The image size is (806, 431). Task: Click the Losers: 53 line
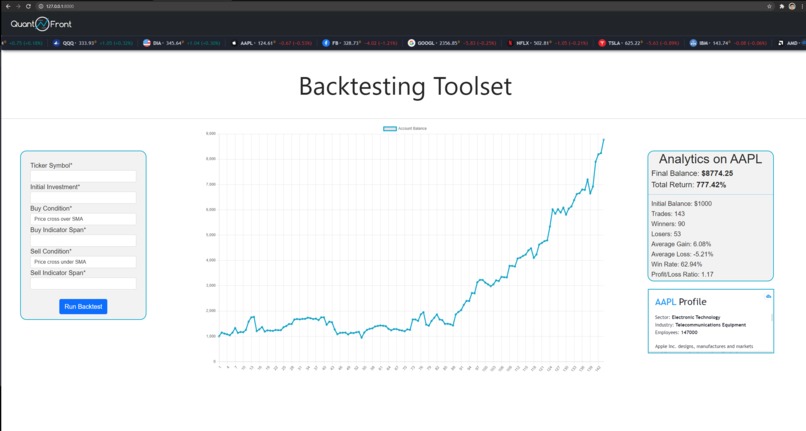tap(666, 234)
